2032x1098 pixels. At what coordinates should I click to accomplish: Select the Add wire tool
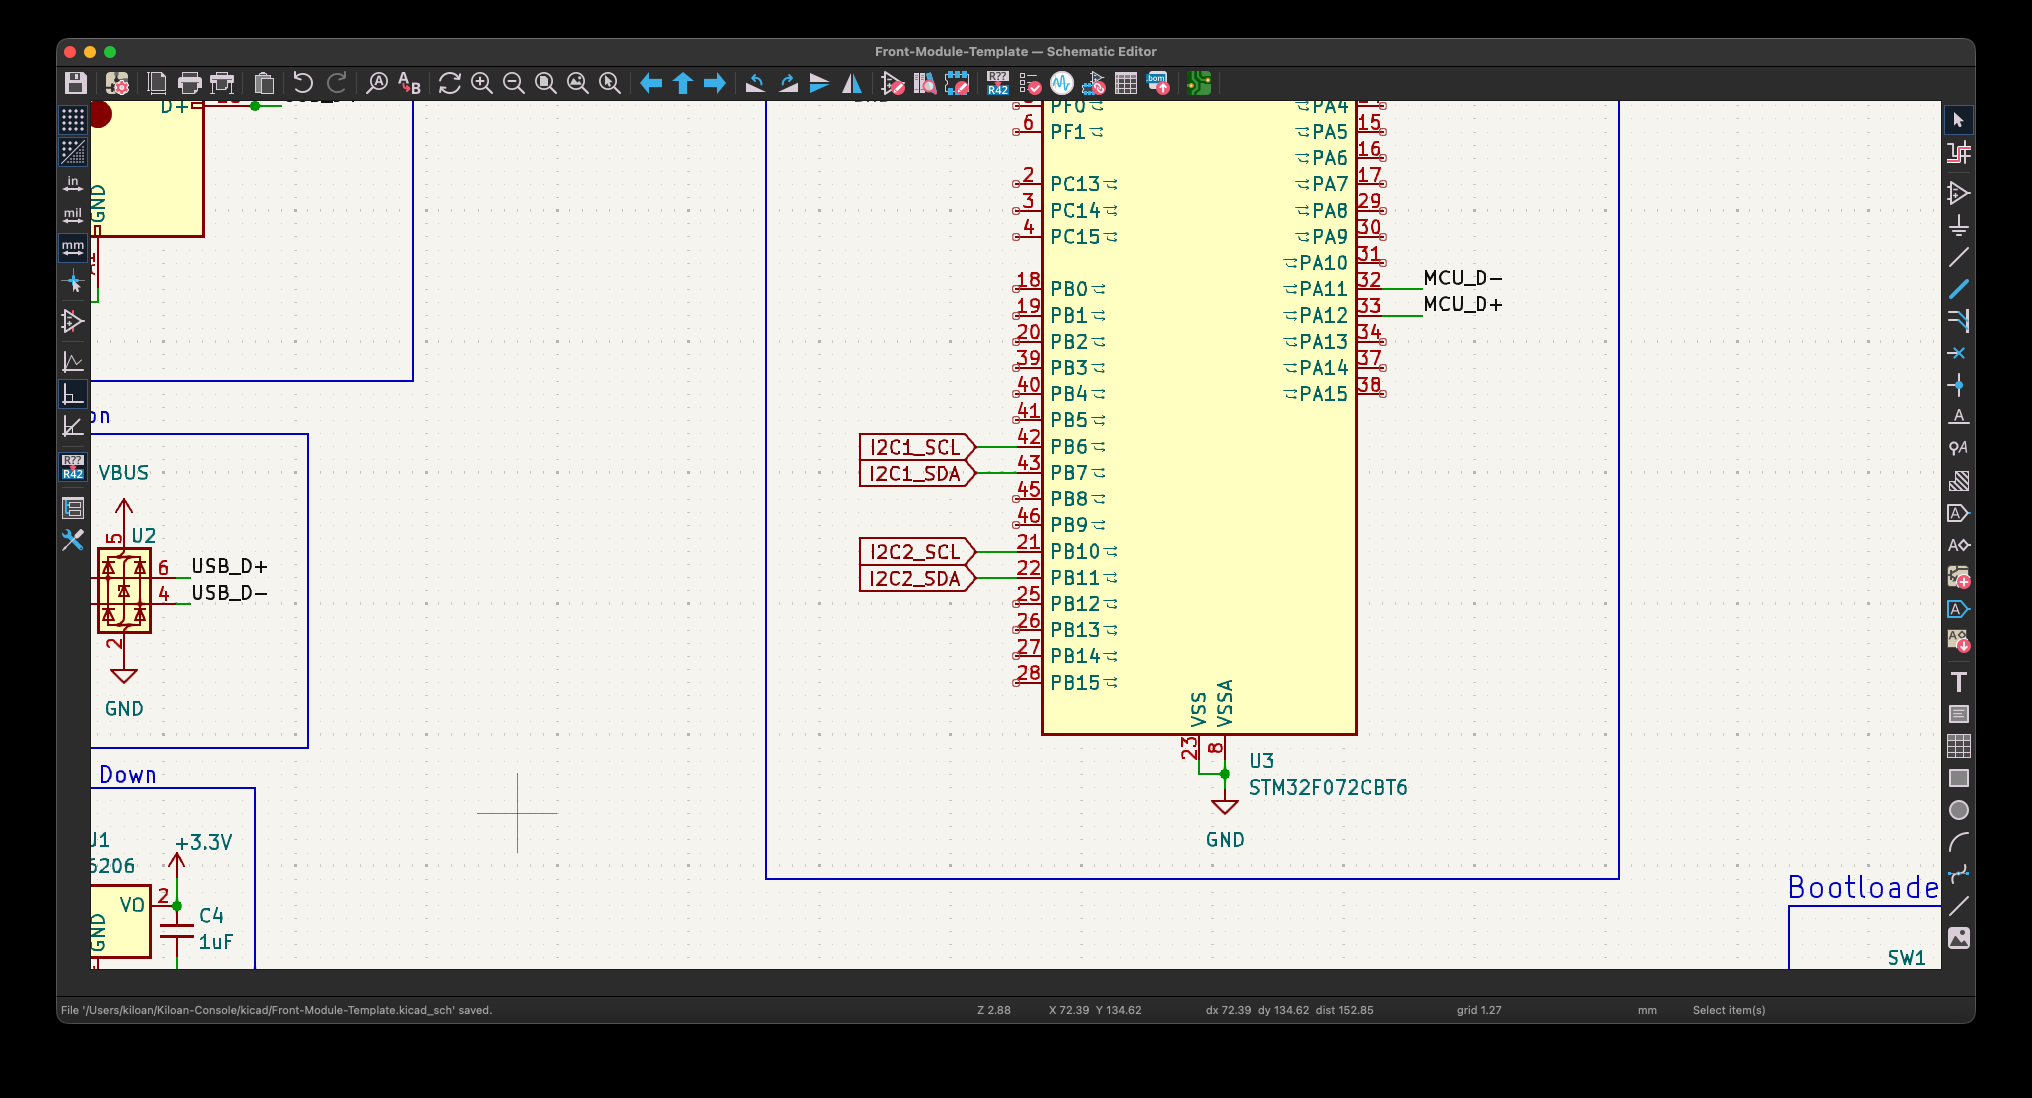[1958, 257]
